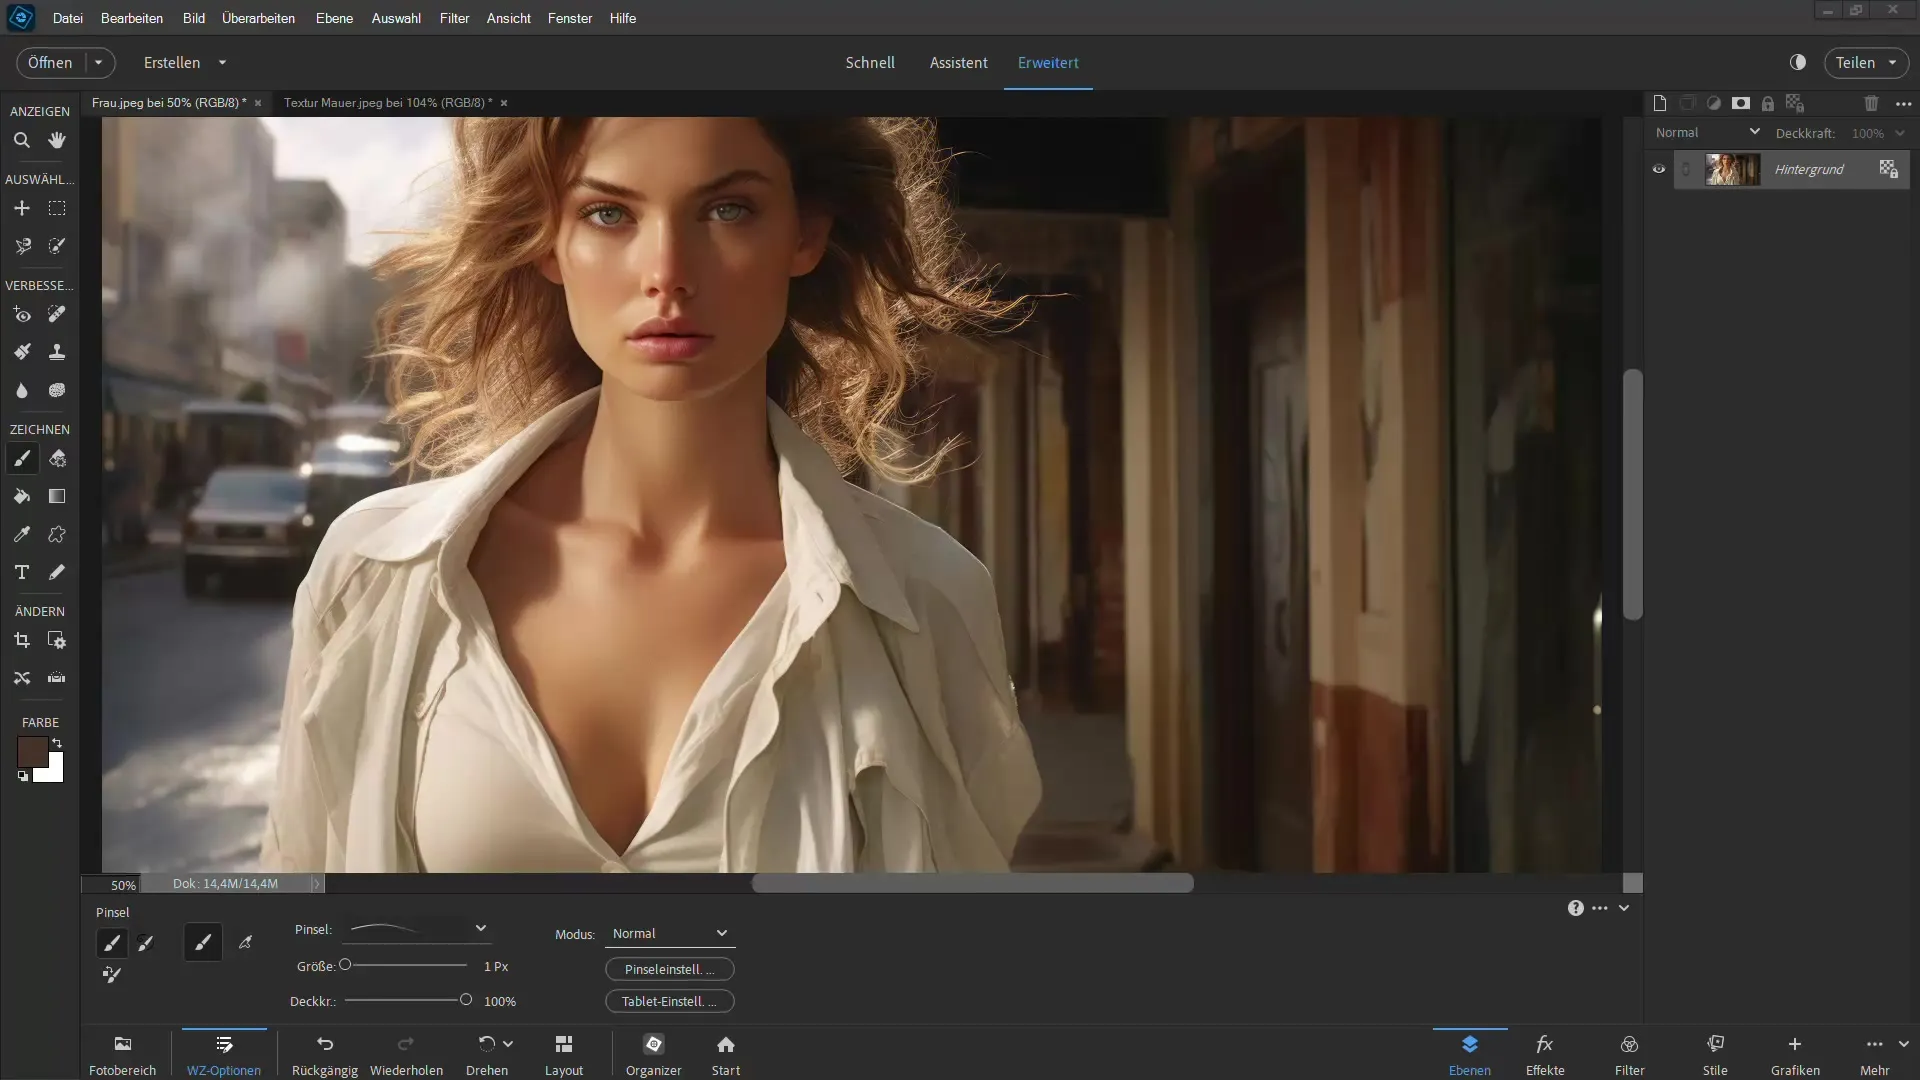Select the Clone Stamp tool
The height and width of the screenshot is (1080, 1920).
click(x=57, y=351)
